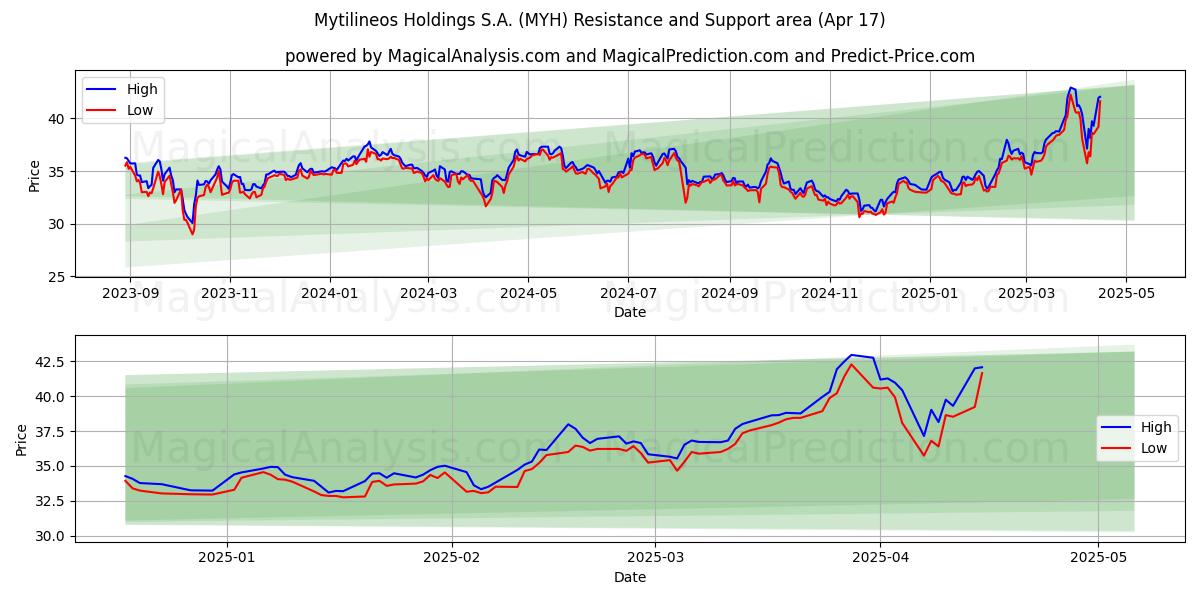The image size is (1200, 600).
Task: Click the 2025-03 tick on upper chart
Action: tap(1026, 293)
